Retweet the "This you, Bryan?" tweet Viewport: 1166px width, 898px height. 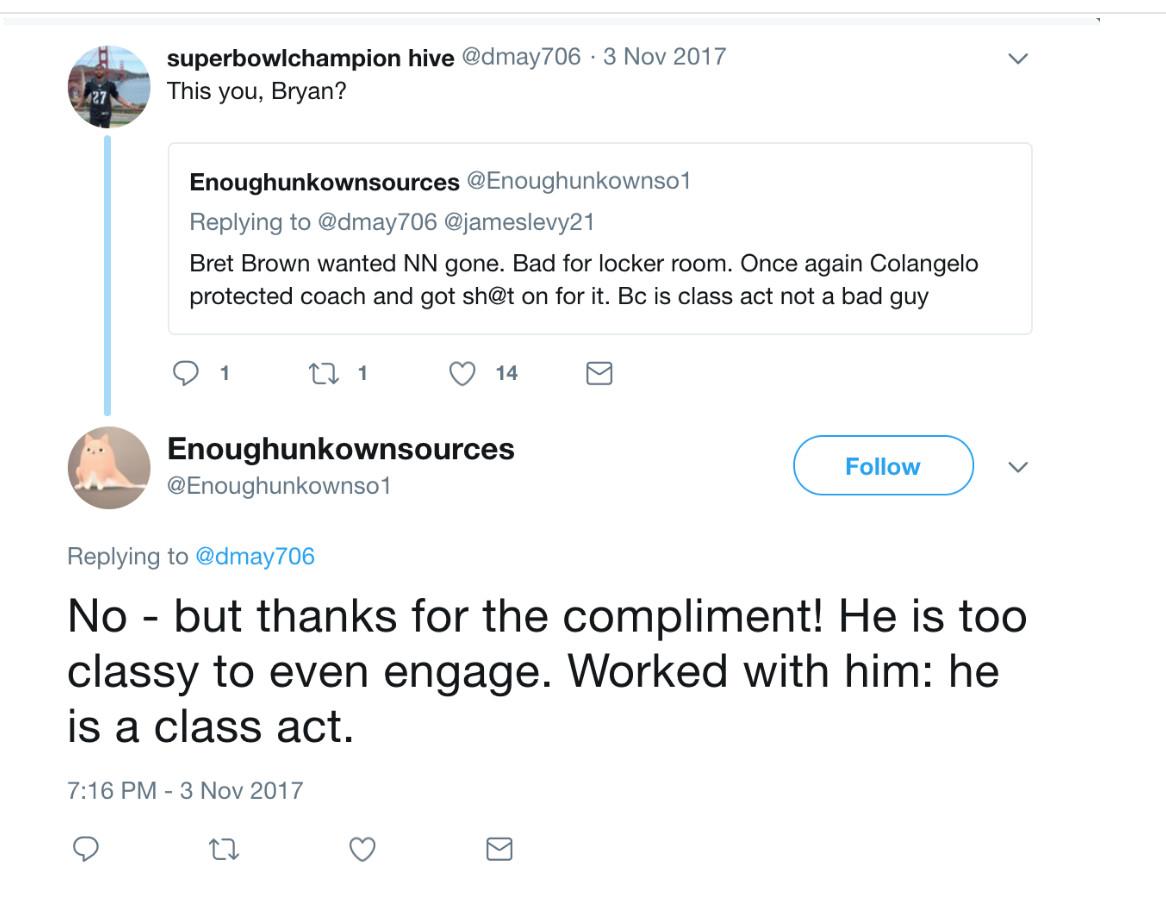[x=324, y=373]
